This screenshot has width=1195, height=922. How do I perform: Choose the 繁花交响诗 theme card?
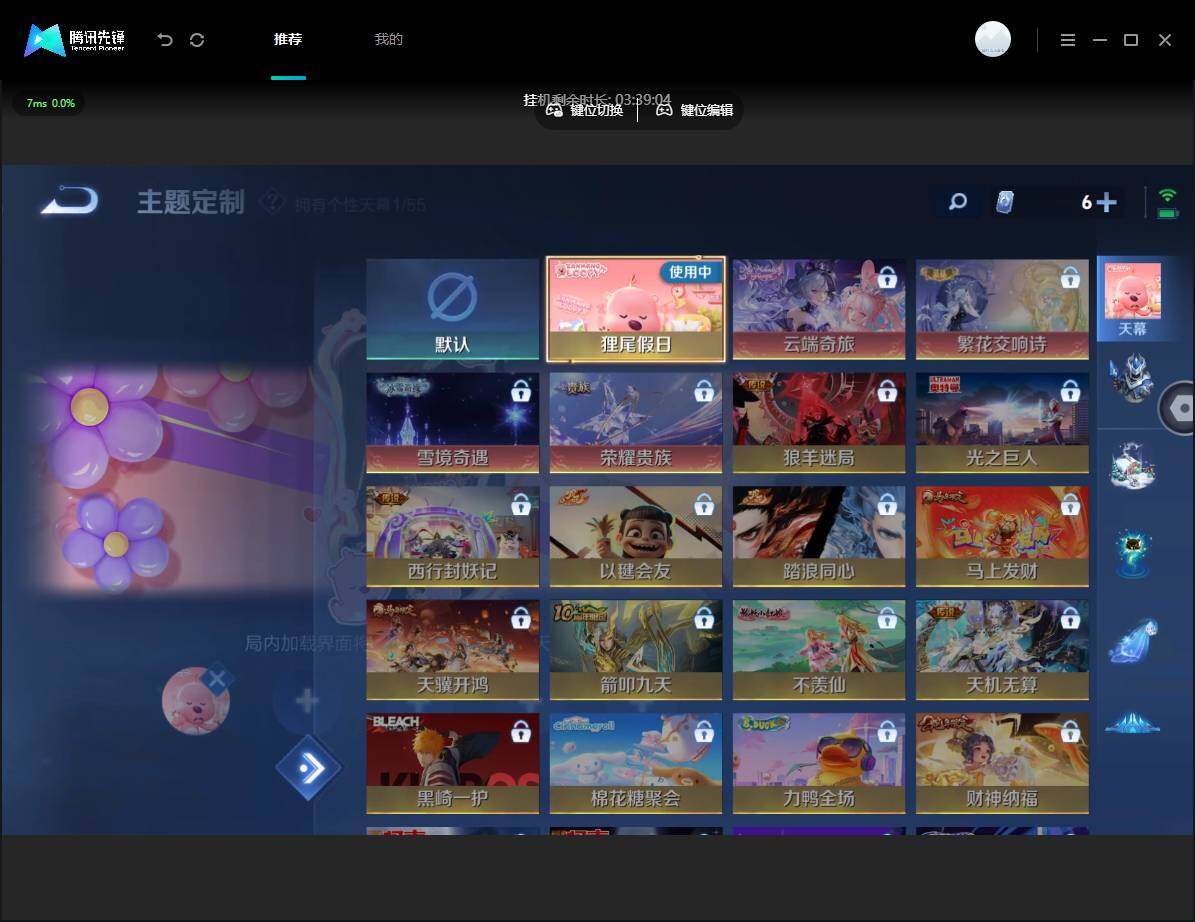tap(1002, 309)
